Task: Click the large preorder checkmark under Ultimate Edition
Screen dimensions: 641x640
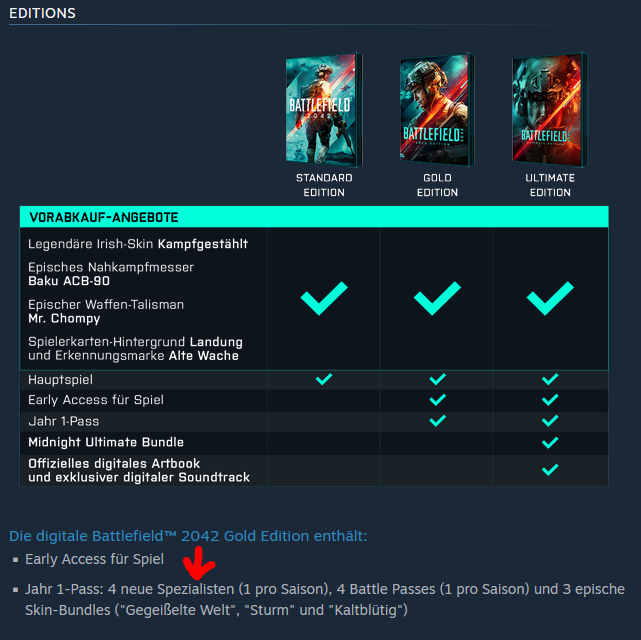Action: click(x=550, y=298)
